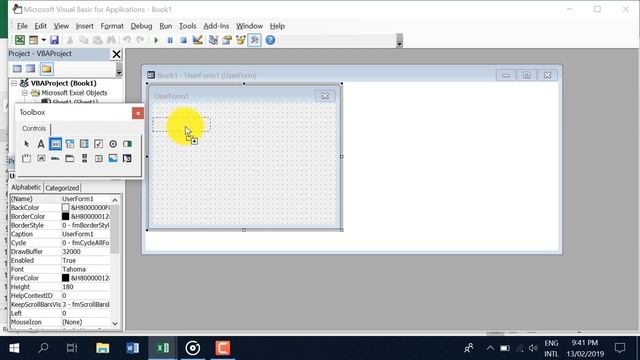This screenshot has width=640, height=360.
Task: Save the workbook with the floppy disk icon
Action: [x=54, y=40]
